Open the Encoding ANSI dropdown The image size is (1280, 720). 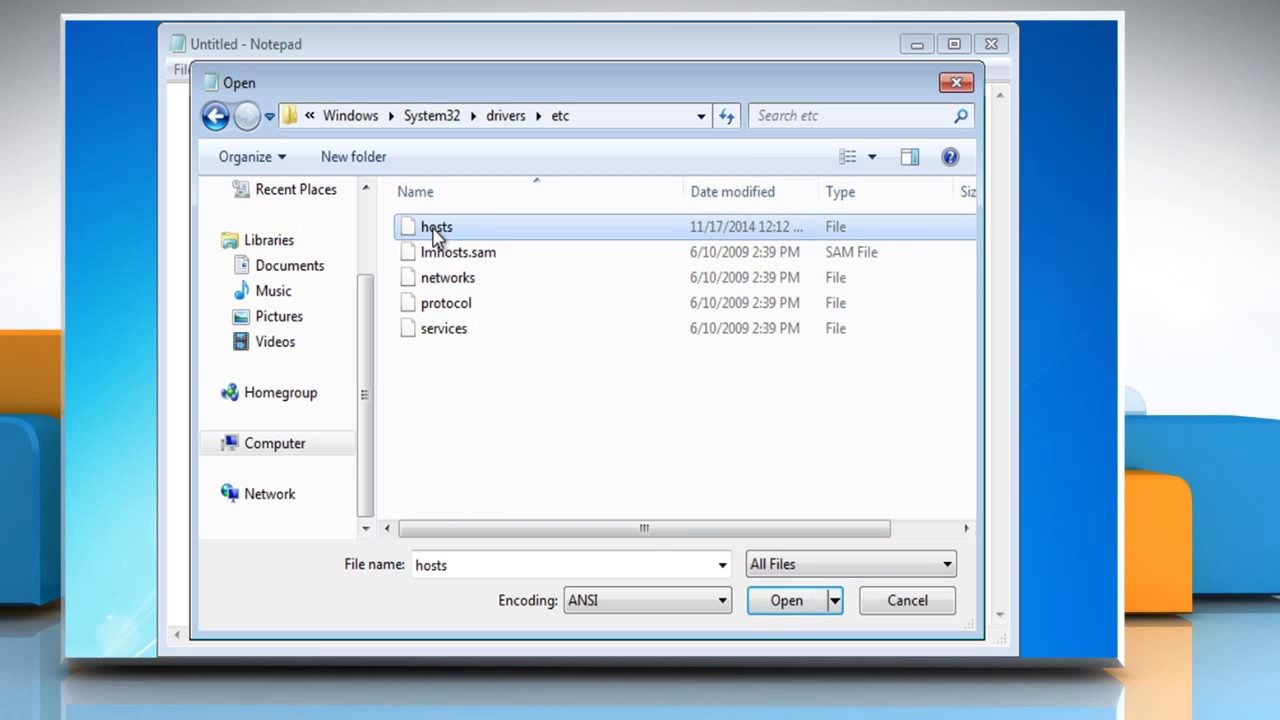pyautogui.click(x=647, y=600)
